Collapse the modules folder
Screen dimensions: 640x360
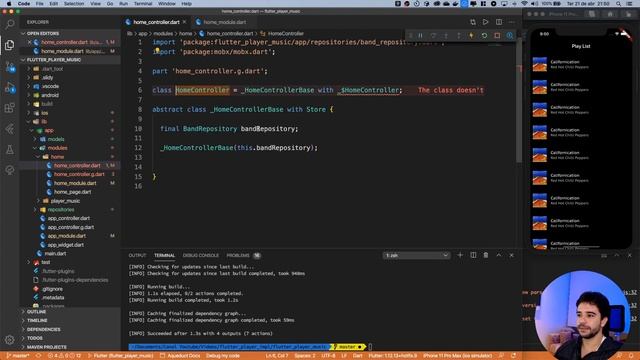(x=57, y=148)
